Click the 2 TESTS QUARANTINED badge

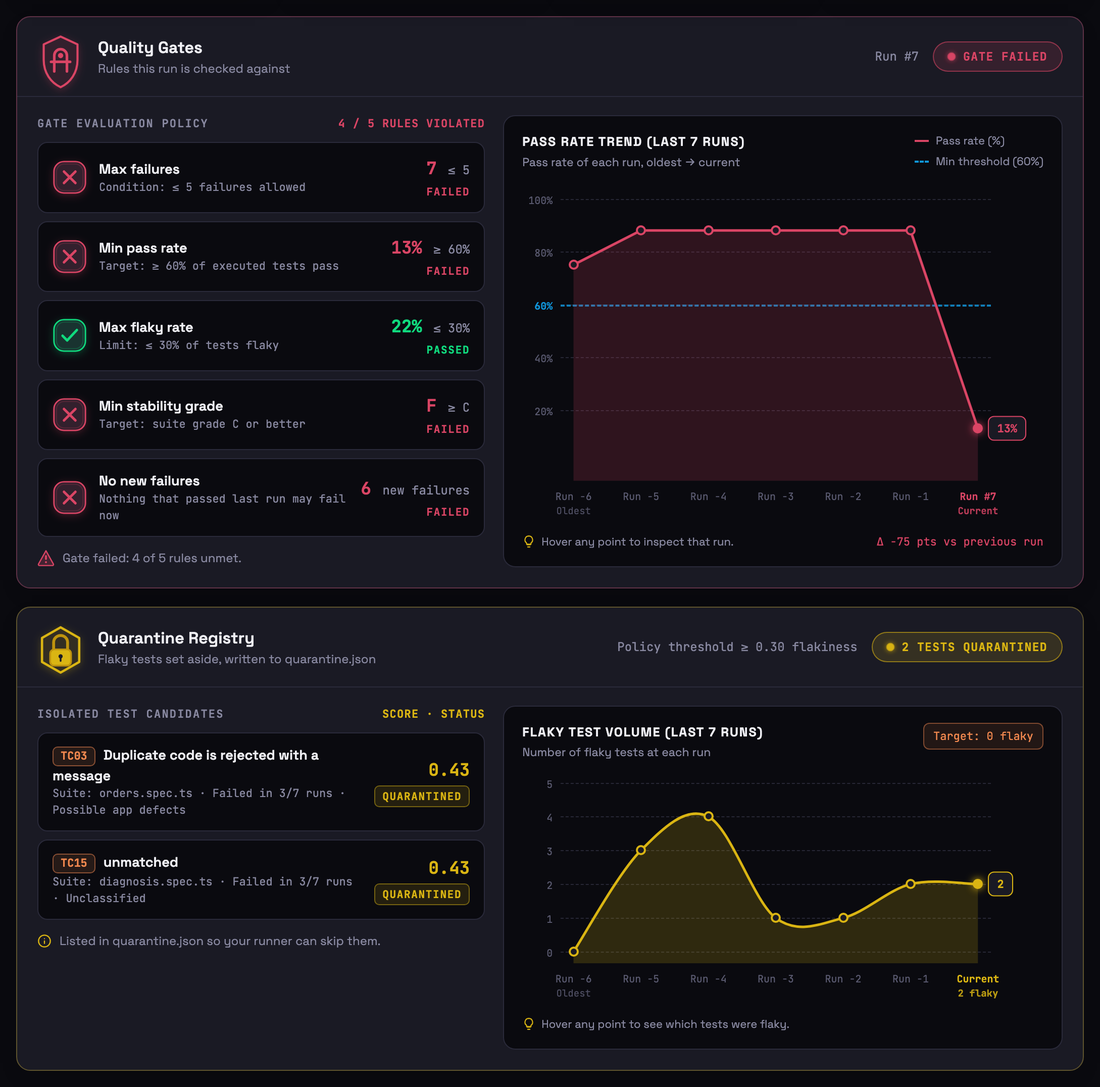click(967, 647)
